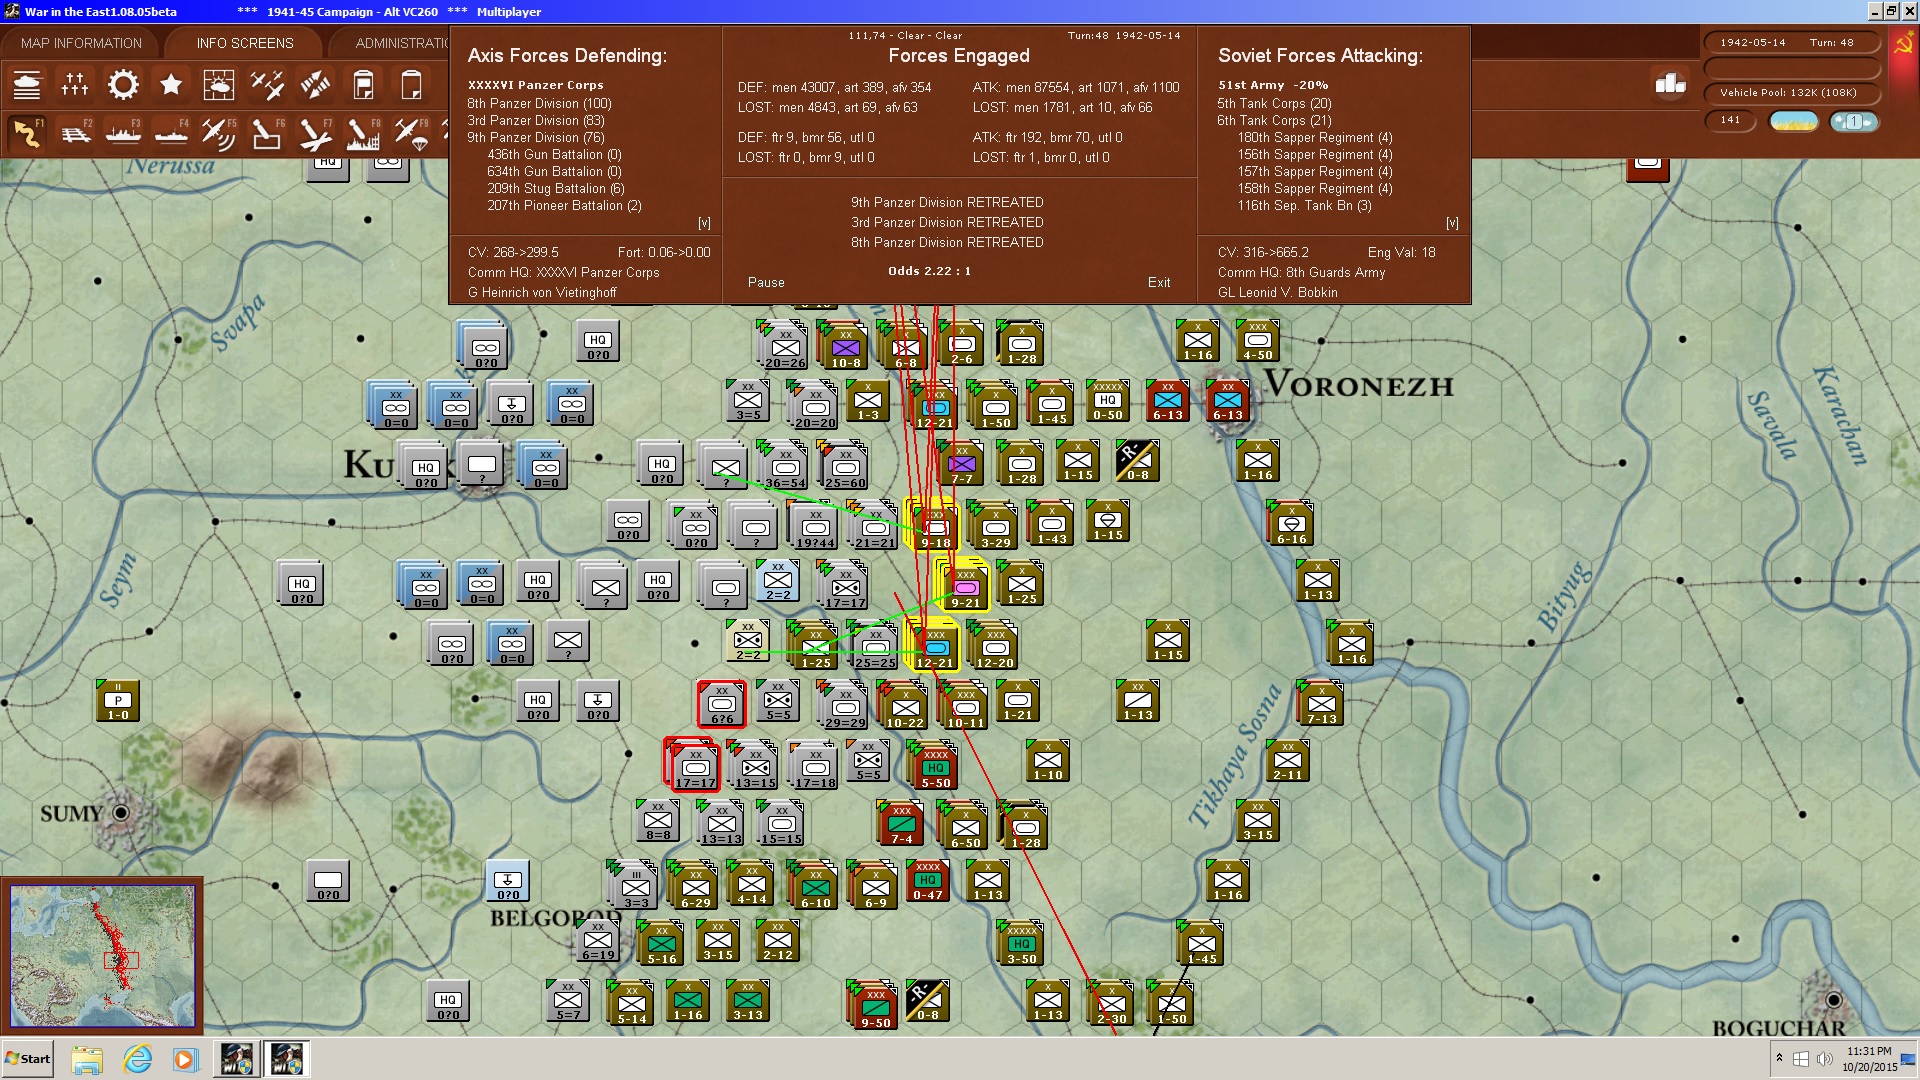Open the ADMINISTRATION tab
This screenshot has width=1920, height=1080.
(x=402, y=43)
